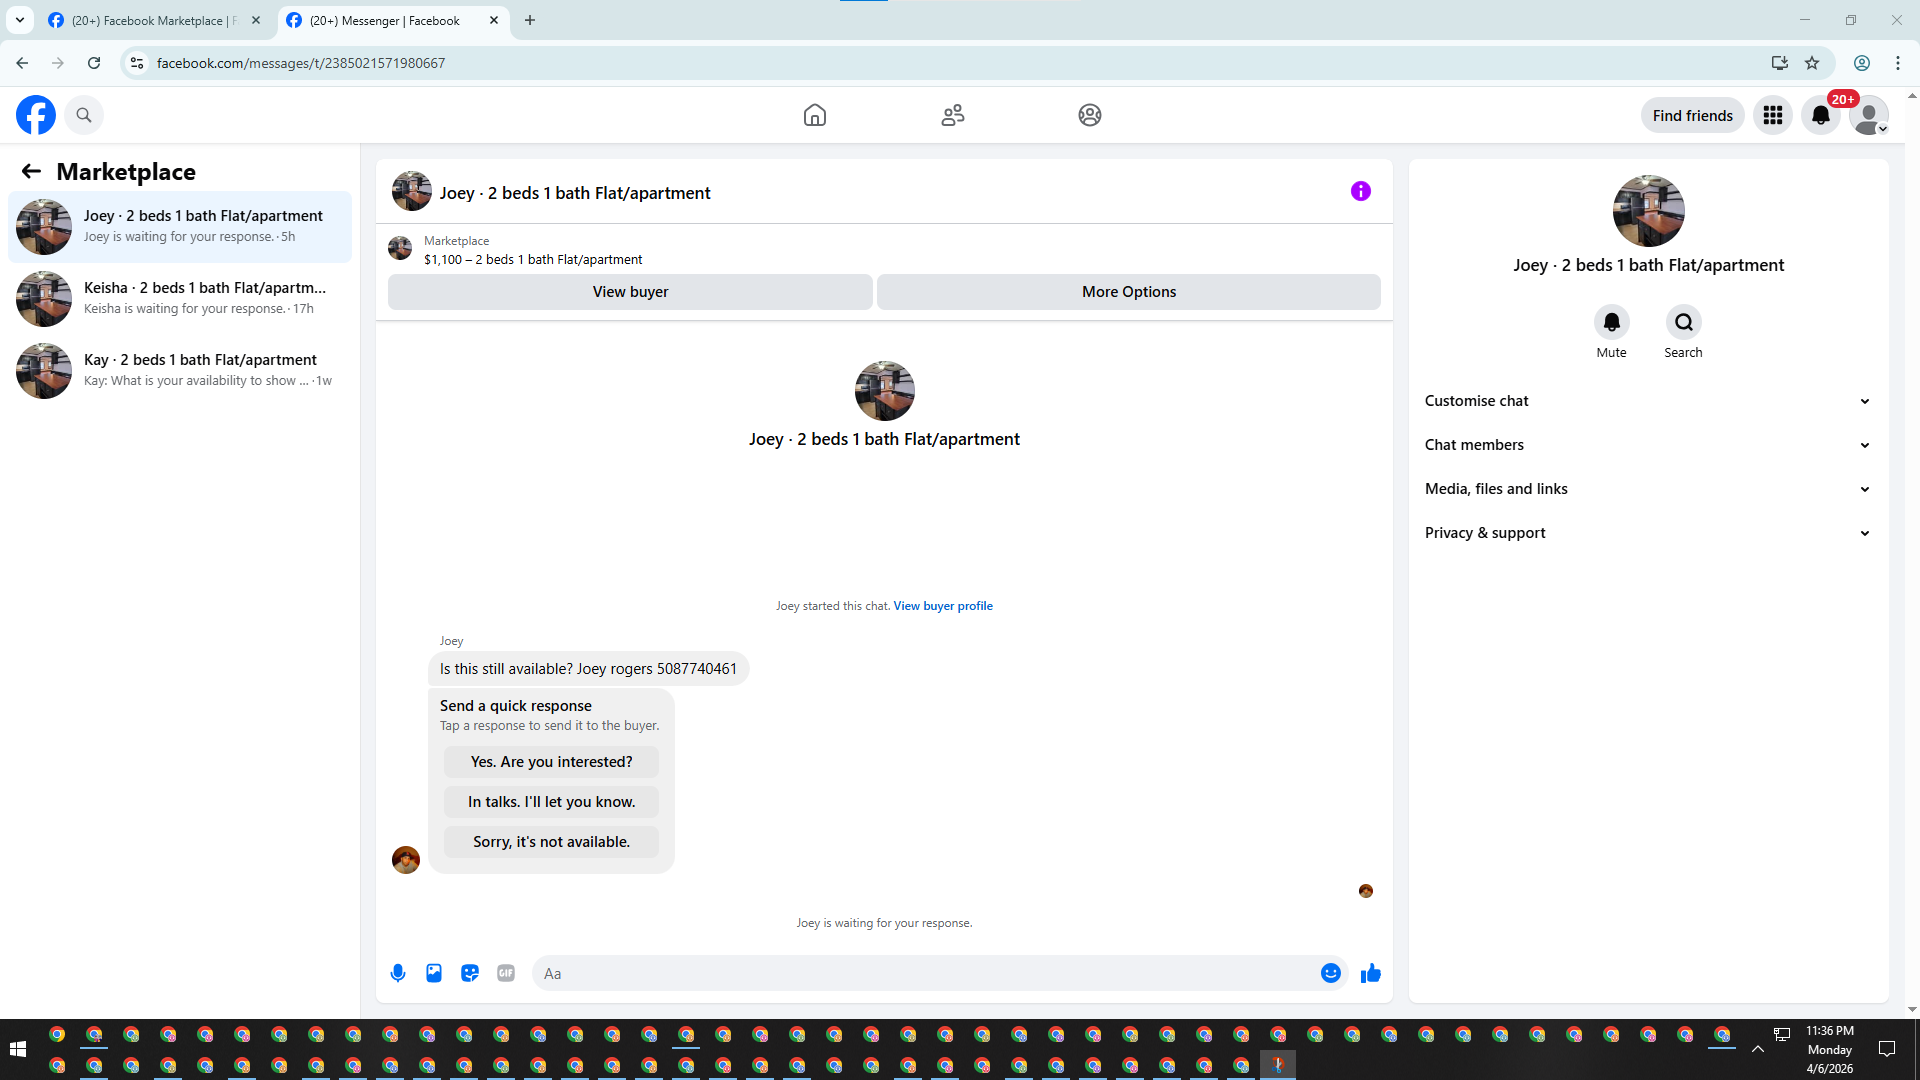Viewport: 1920px width, 1080px height.
Task: Go back in browser history
Action: [22, 63]
